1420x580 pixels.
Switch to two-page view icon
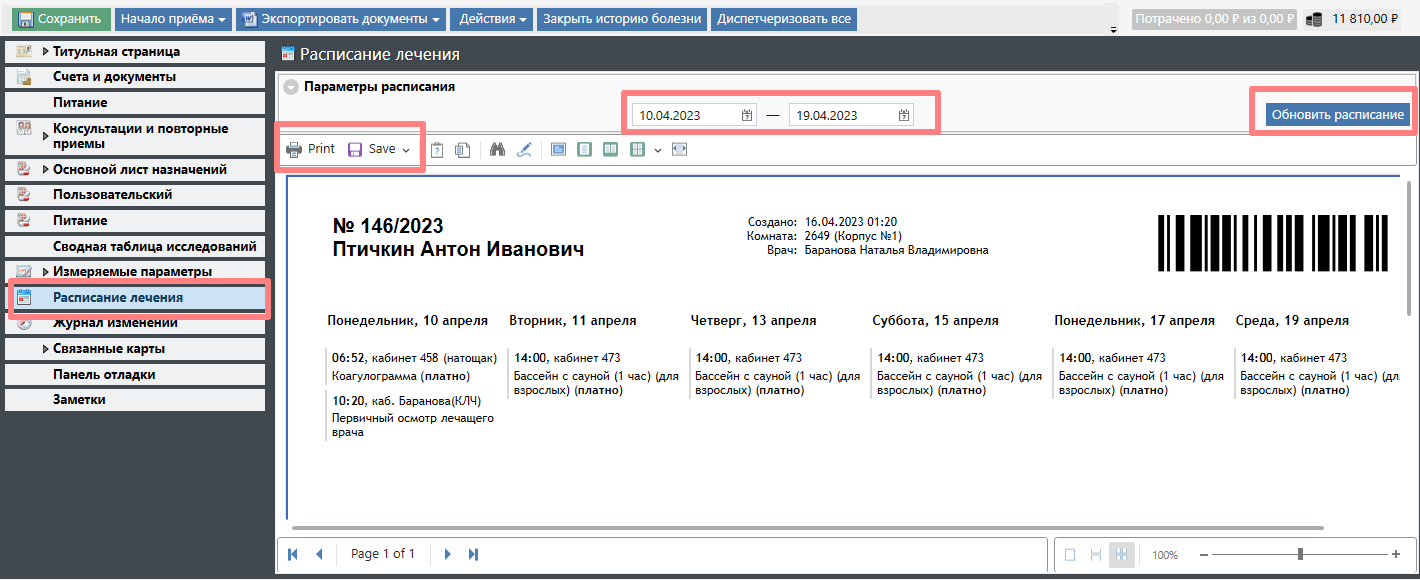click(610, 150)
